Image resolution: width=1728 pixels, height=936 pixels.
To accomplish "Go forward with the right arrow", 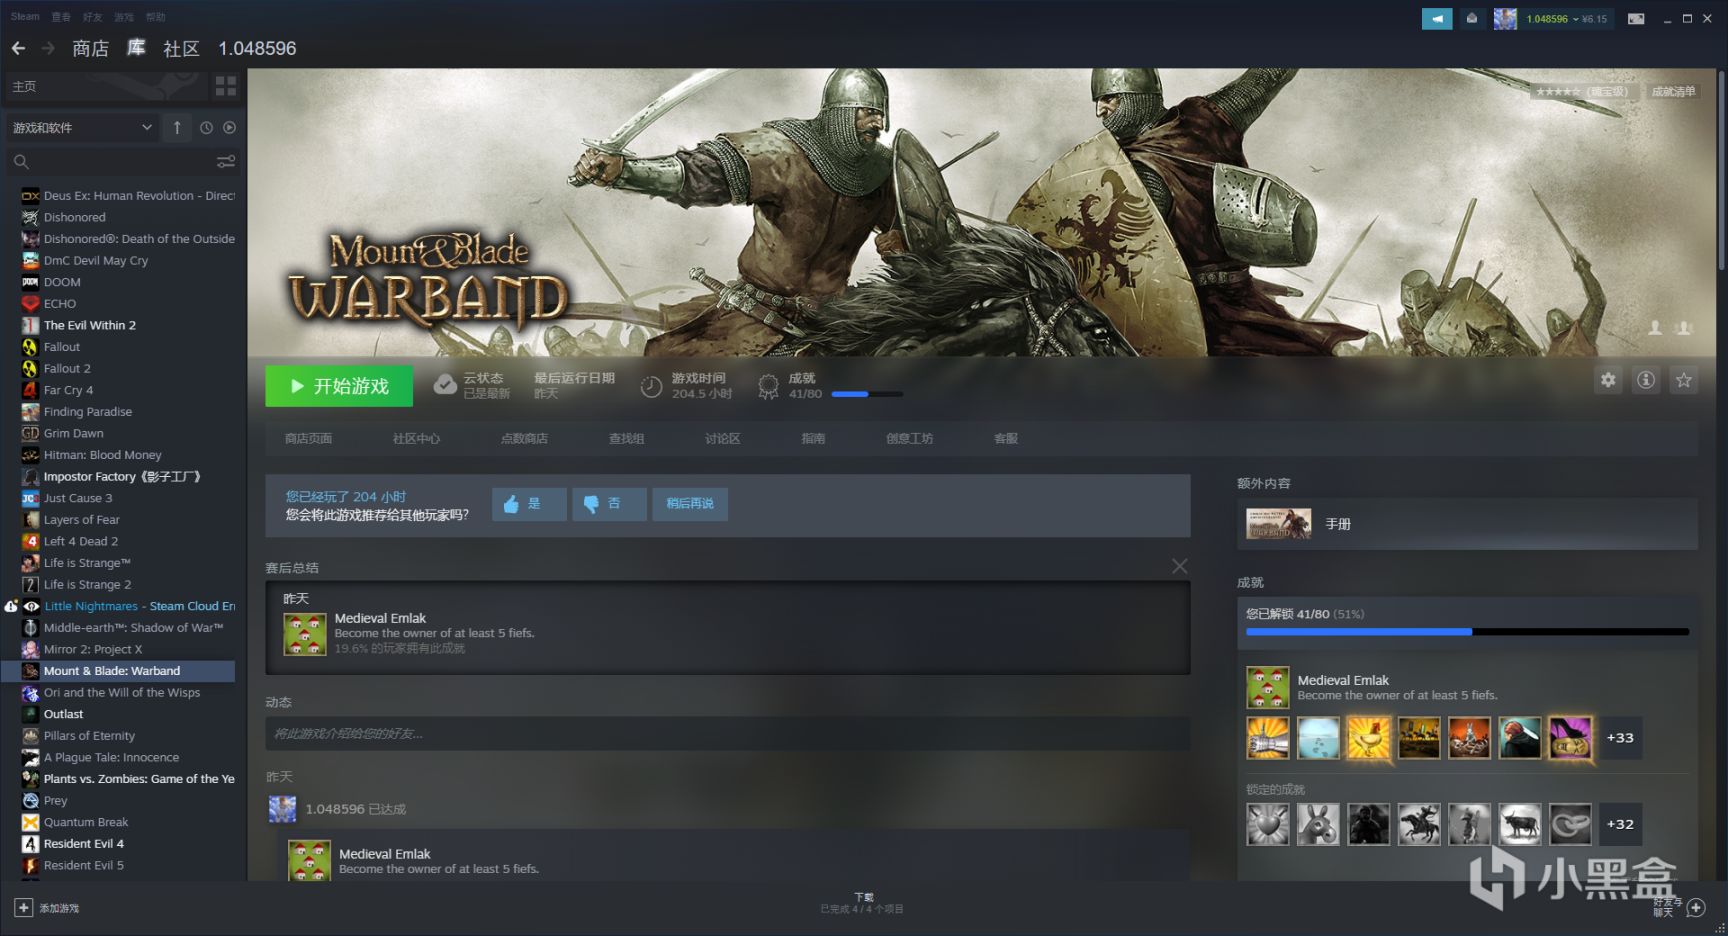I will pos(48,48).
